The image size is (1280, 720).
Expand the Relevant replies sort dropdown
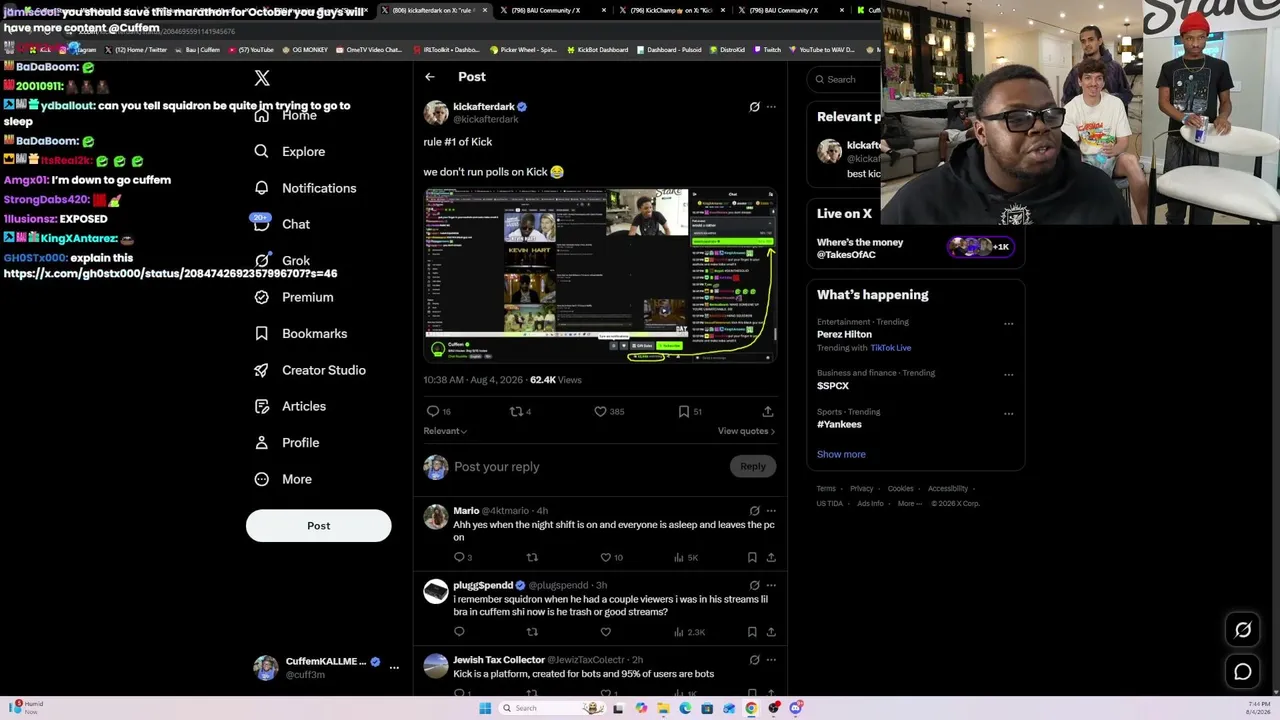[x=445, y=431]
